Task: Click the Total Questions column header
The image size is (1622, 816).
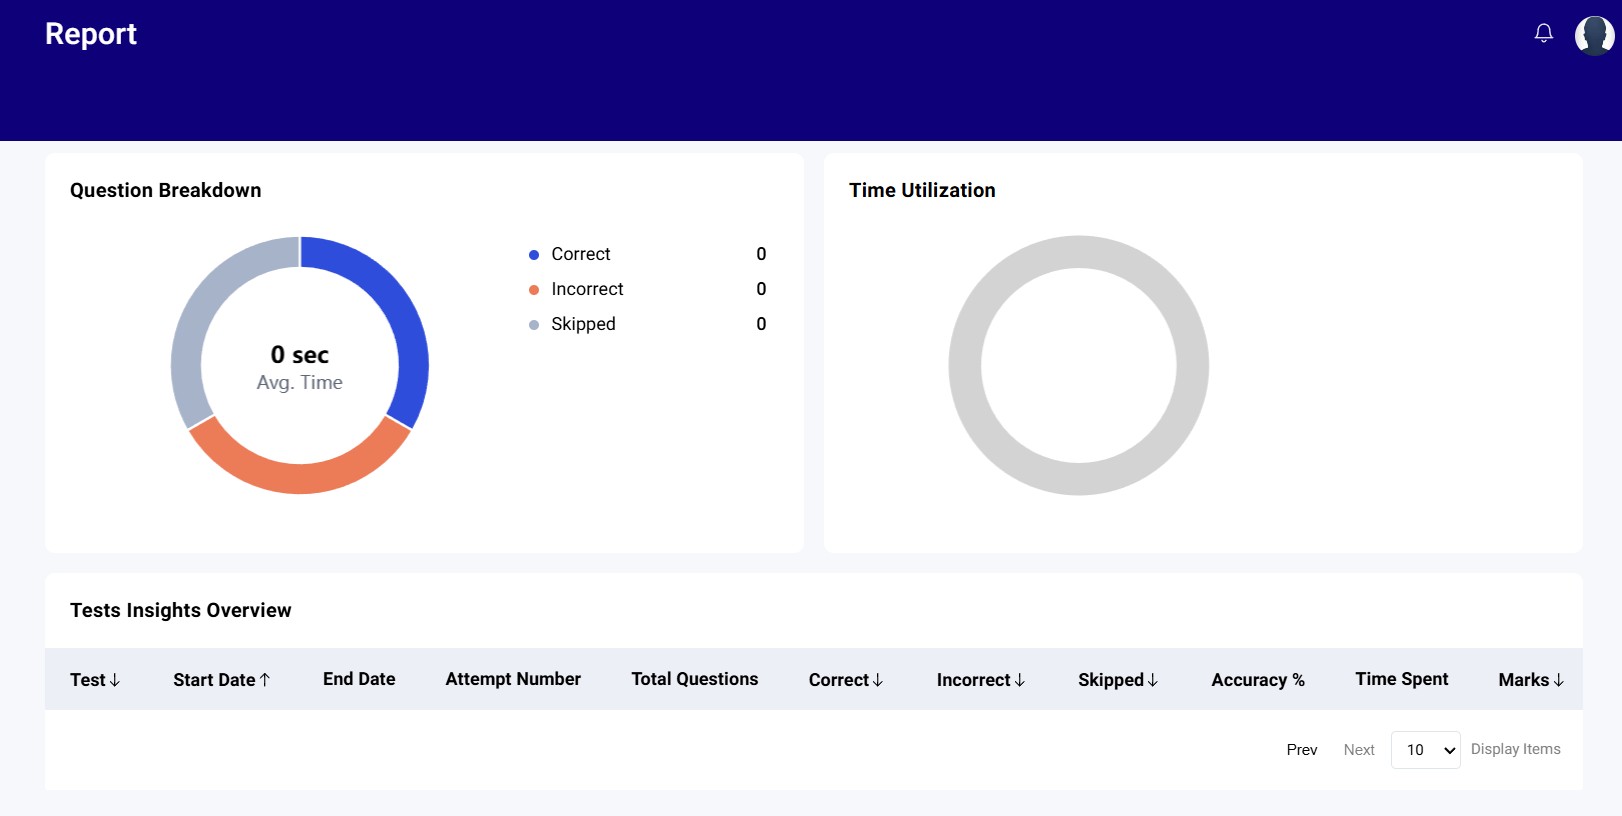Action: click(x=694, y=679)
